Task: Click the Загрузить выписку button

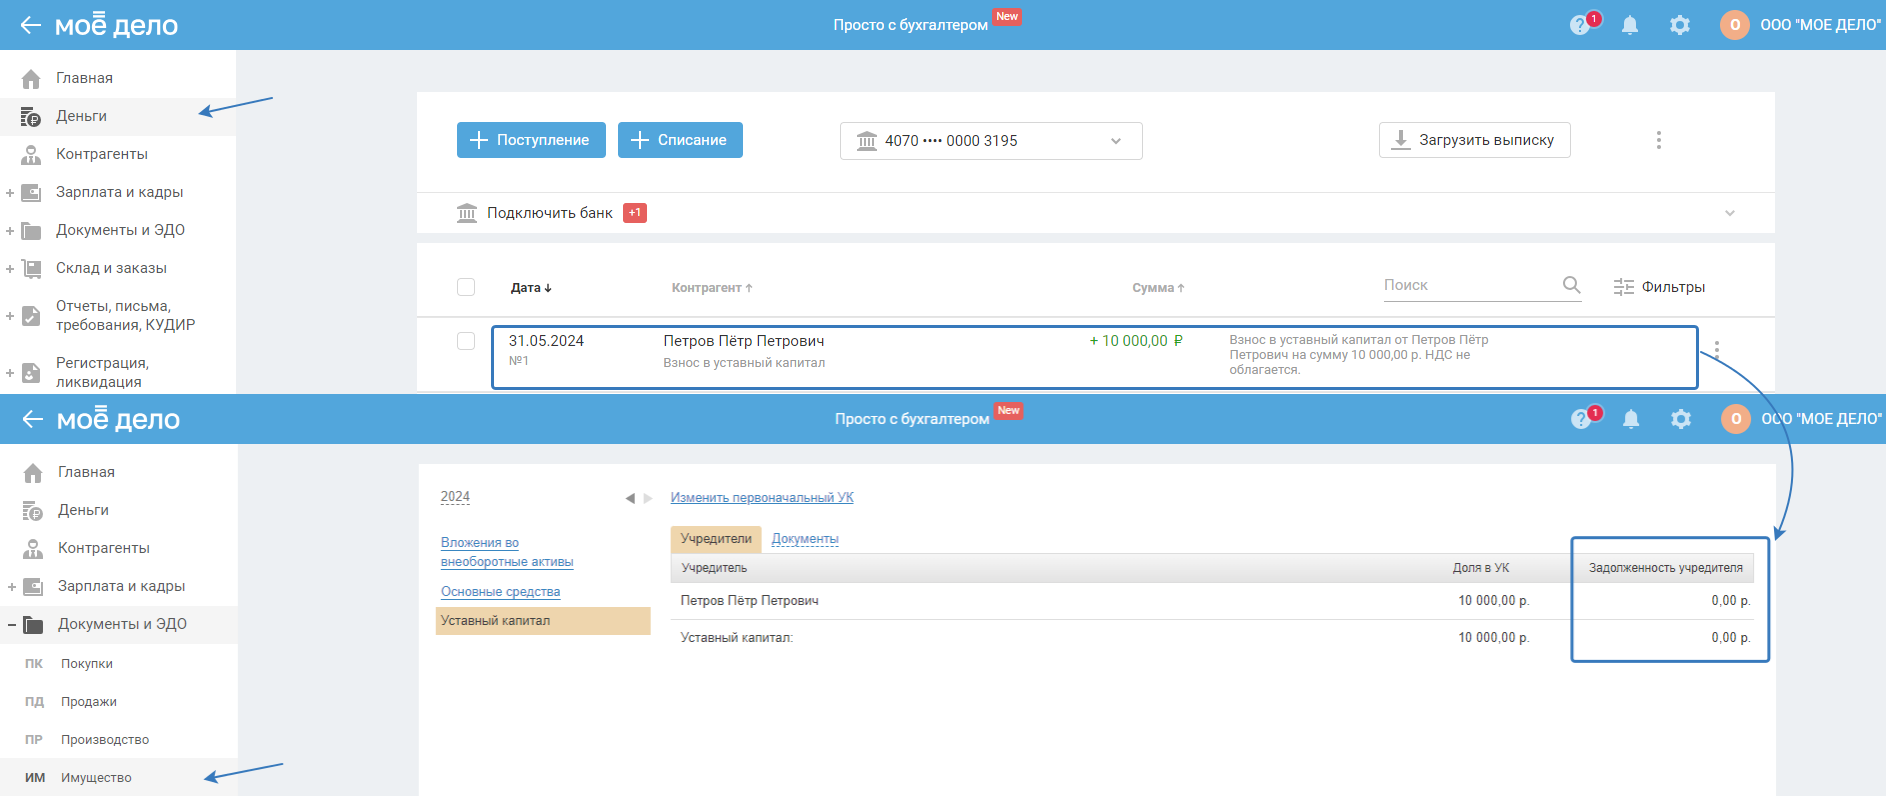Action: click(1475, 140)
